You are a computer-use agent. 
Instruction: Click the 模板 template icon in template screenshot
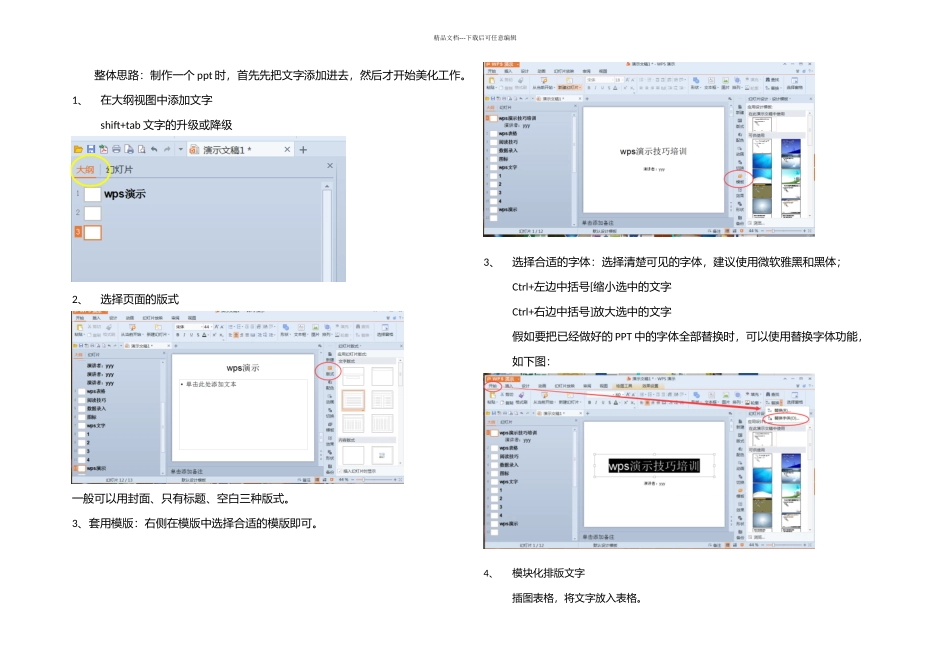click(x=740, y=178)
